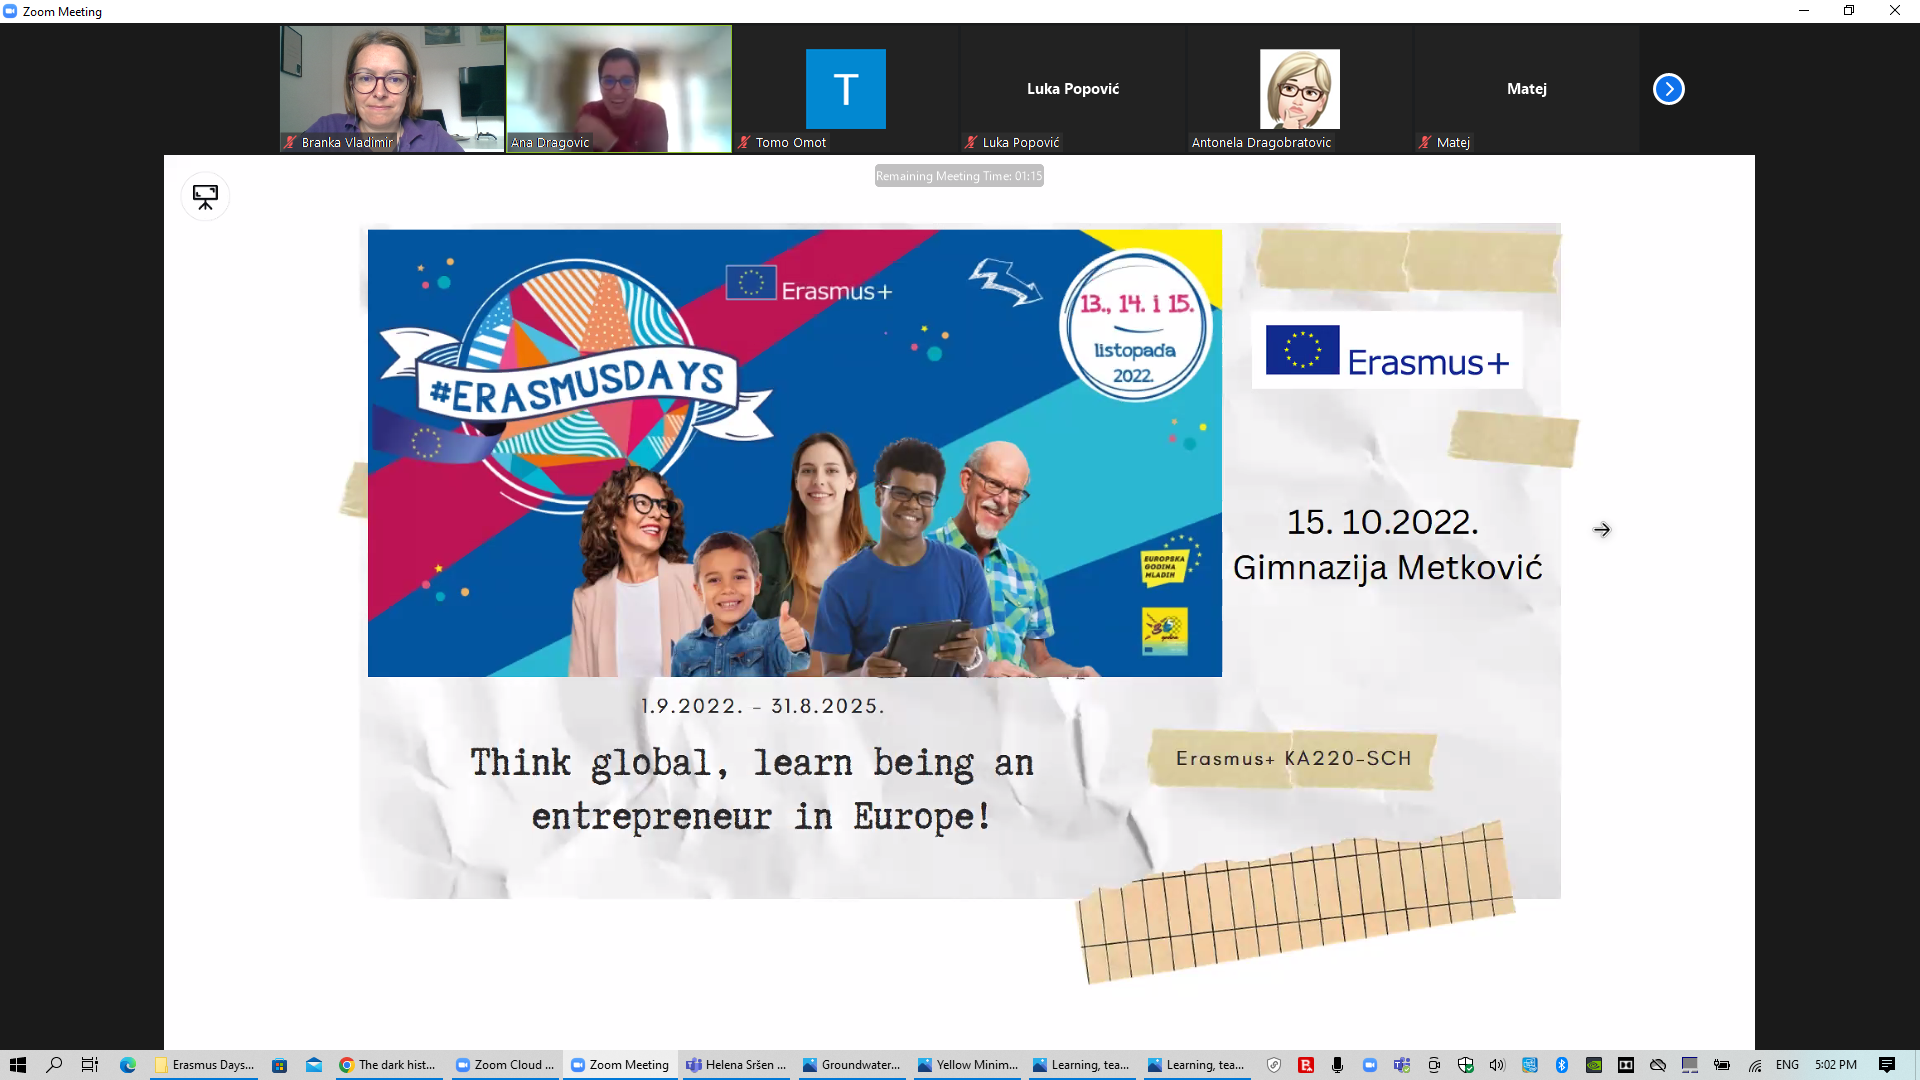Click the Intel graphics tray icon
The image size is (1920, 1080).
[x=1530, y=1065]
